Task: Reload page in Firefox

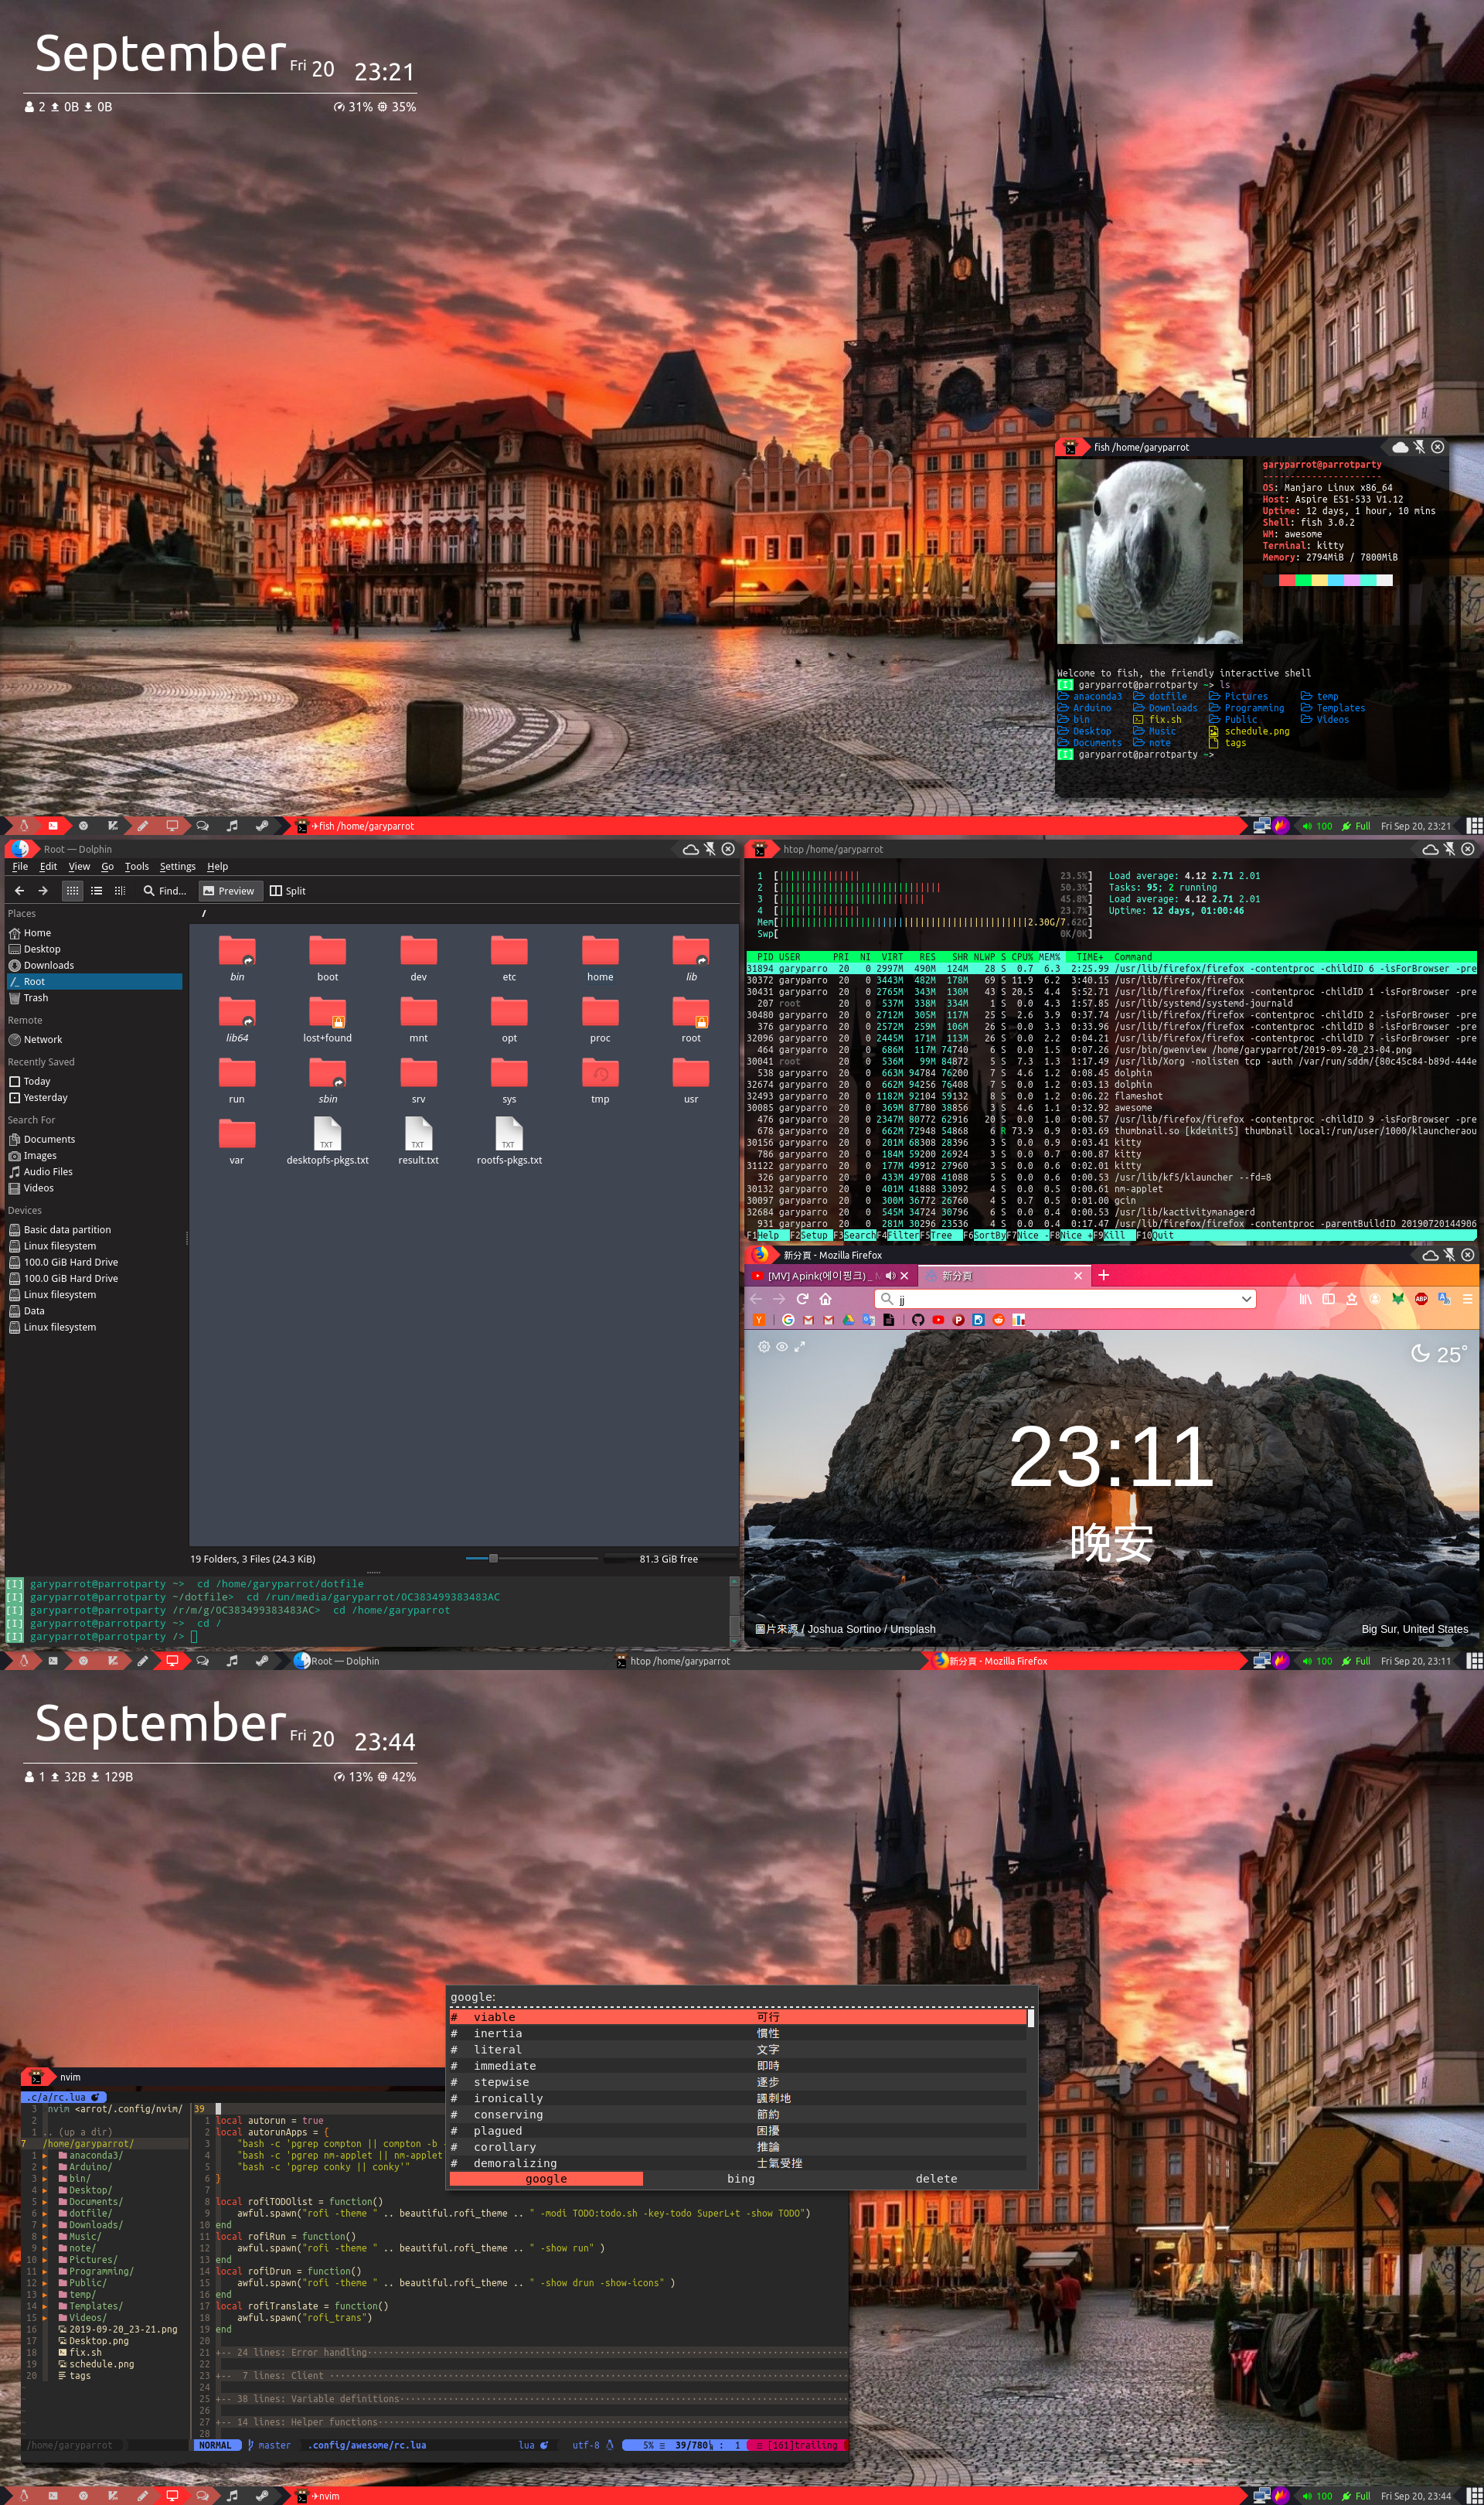Action: pyautogui.click(x=802, y=1298)
